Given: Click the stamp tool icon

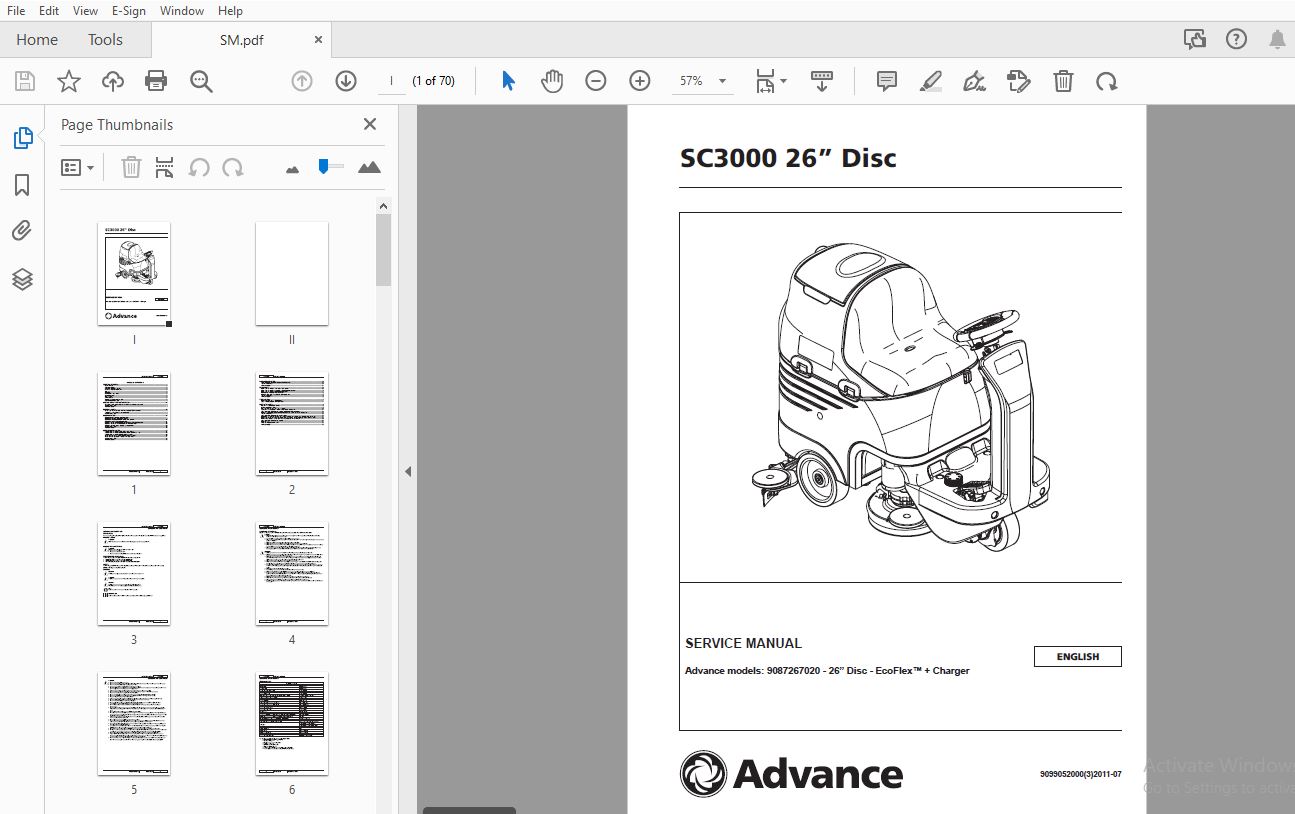Looking at the screenshot, I should point(1018,81).
